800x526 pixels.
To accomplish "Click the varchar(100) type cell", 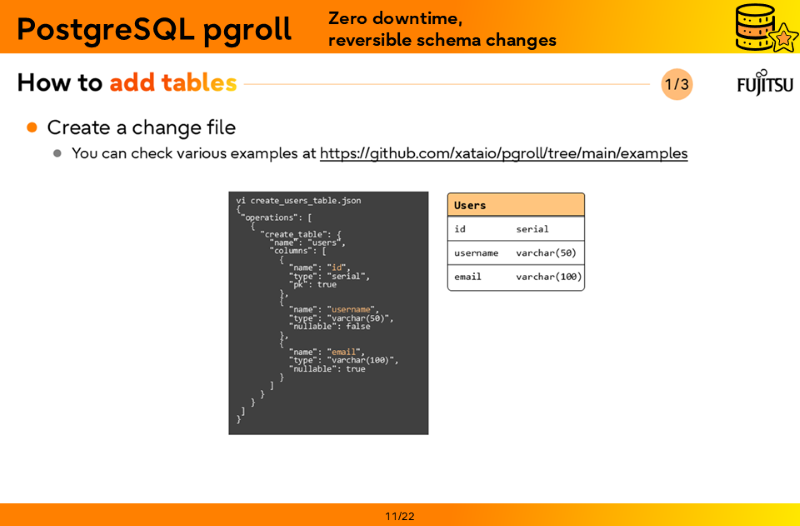I will click(x=548, y=277).
